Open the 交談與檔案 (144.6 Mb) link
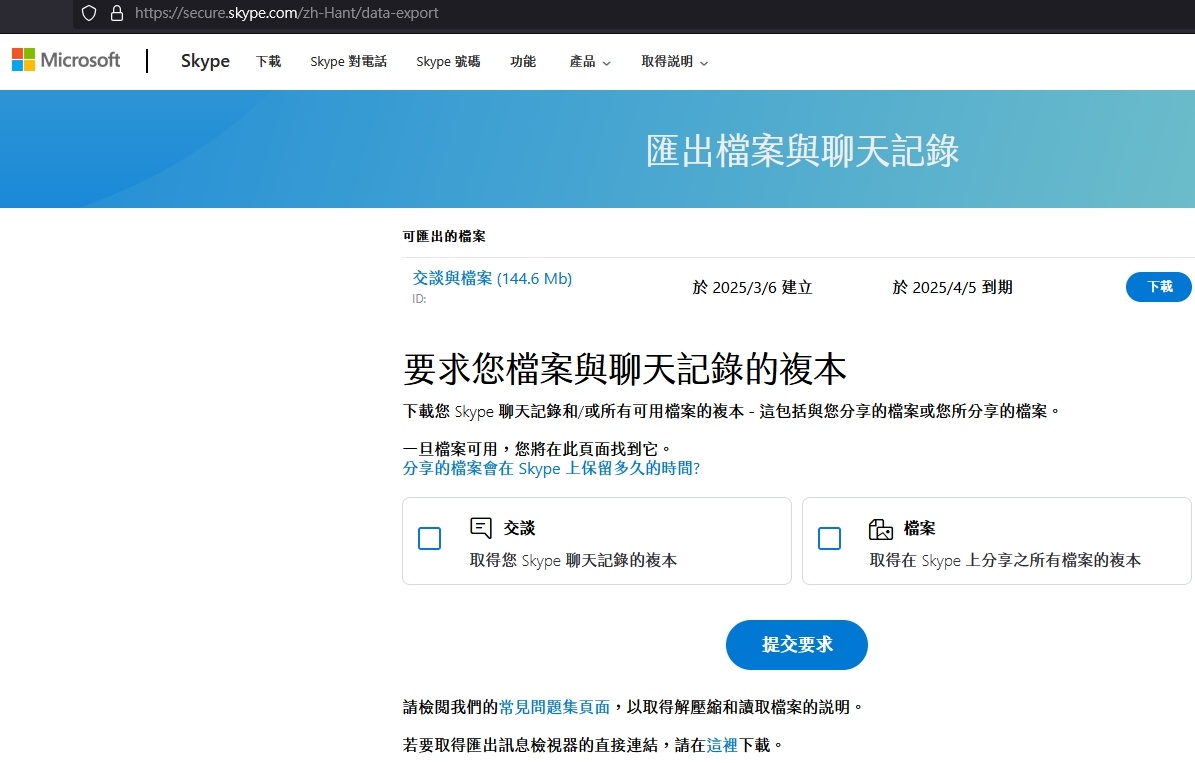1195x763 pixels. coord(492,278)
